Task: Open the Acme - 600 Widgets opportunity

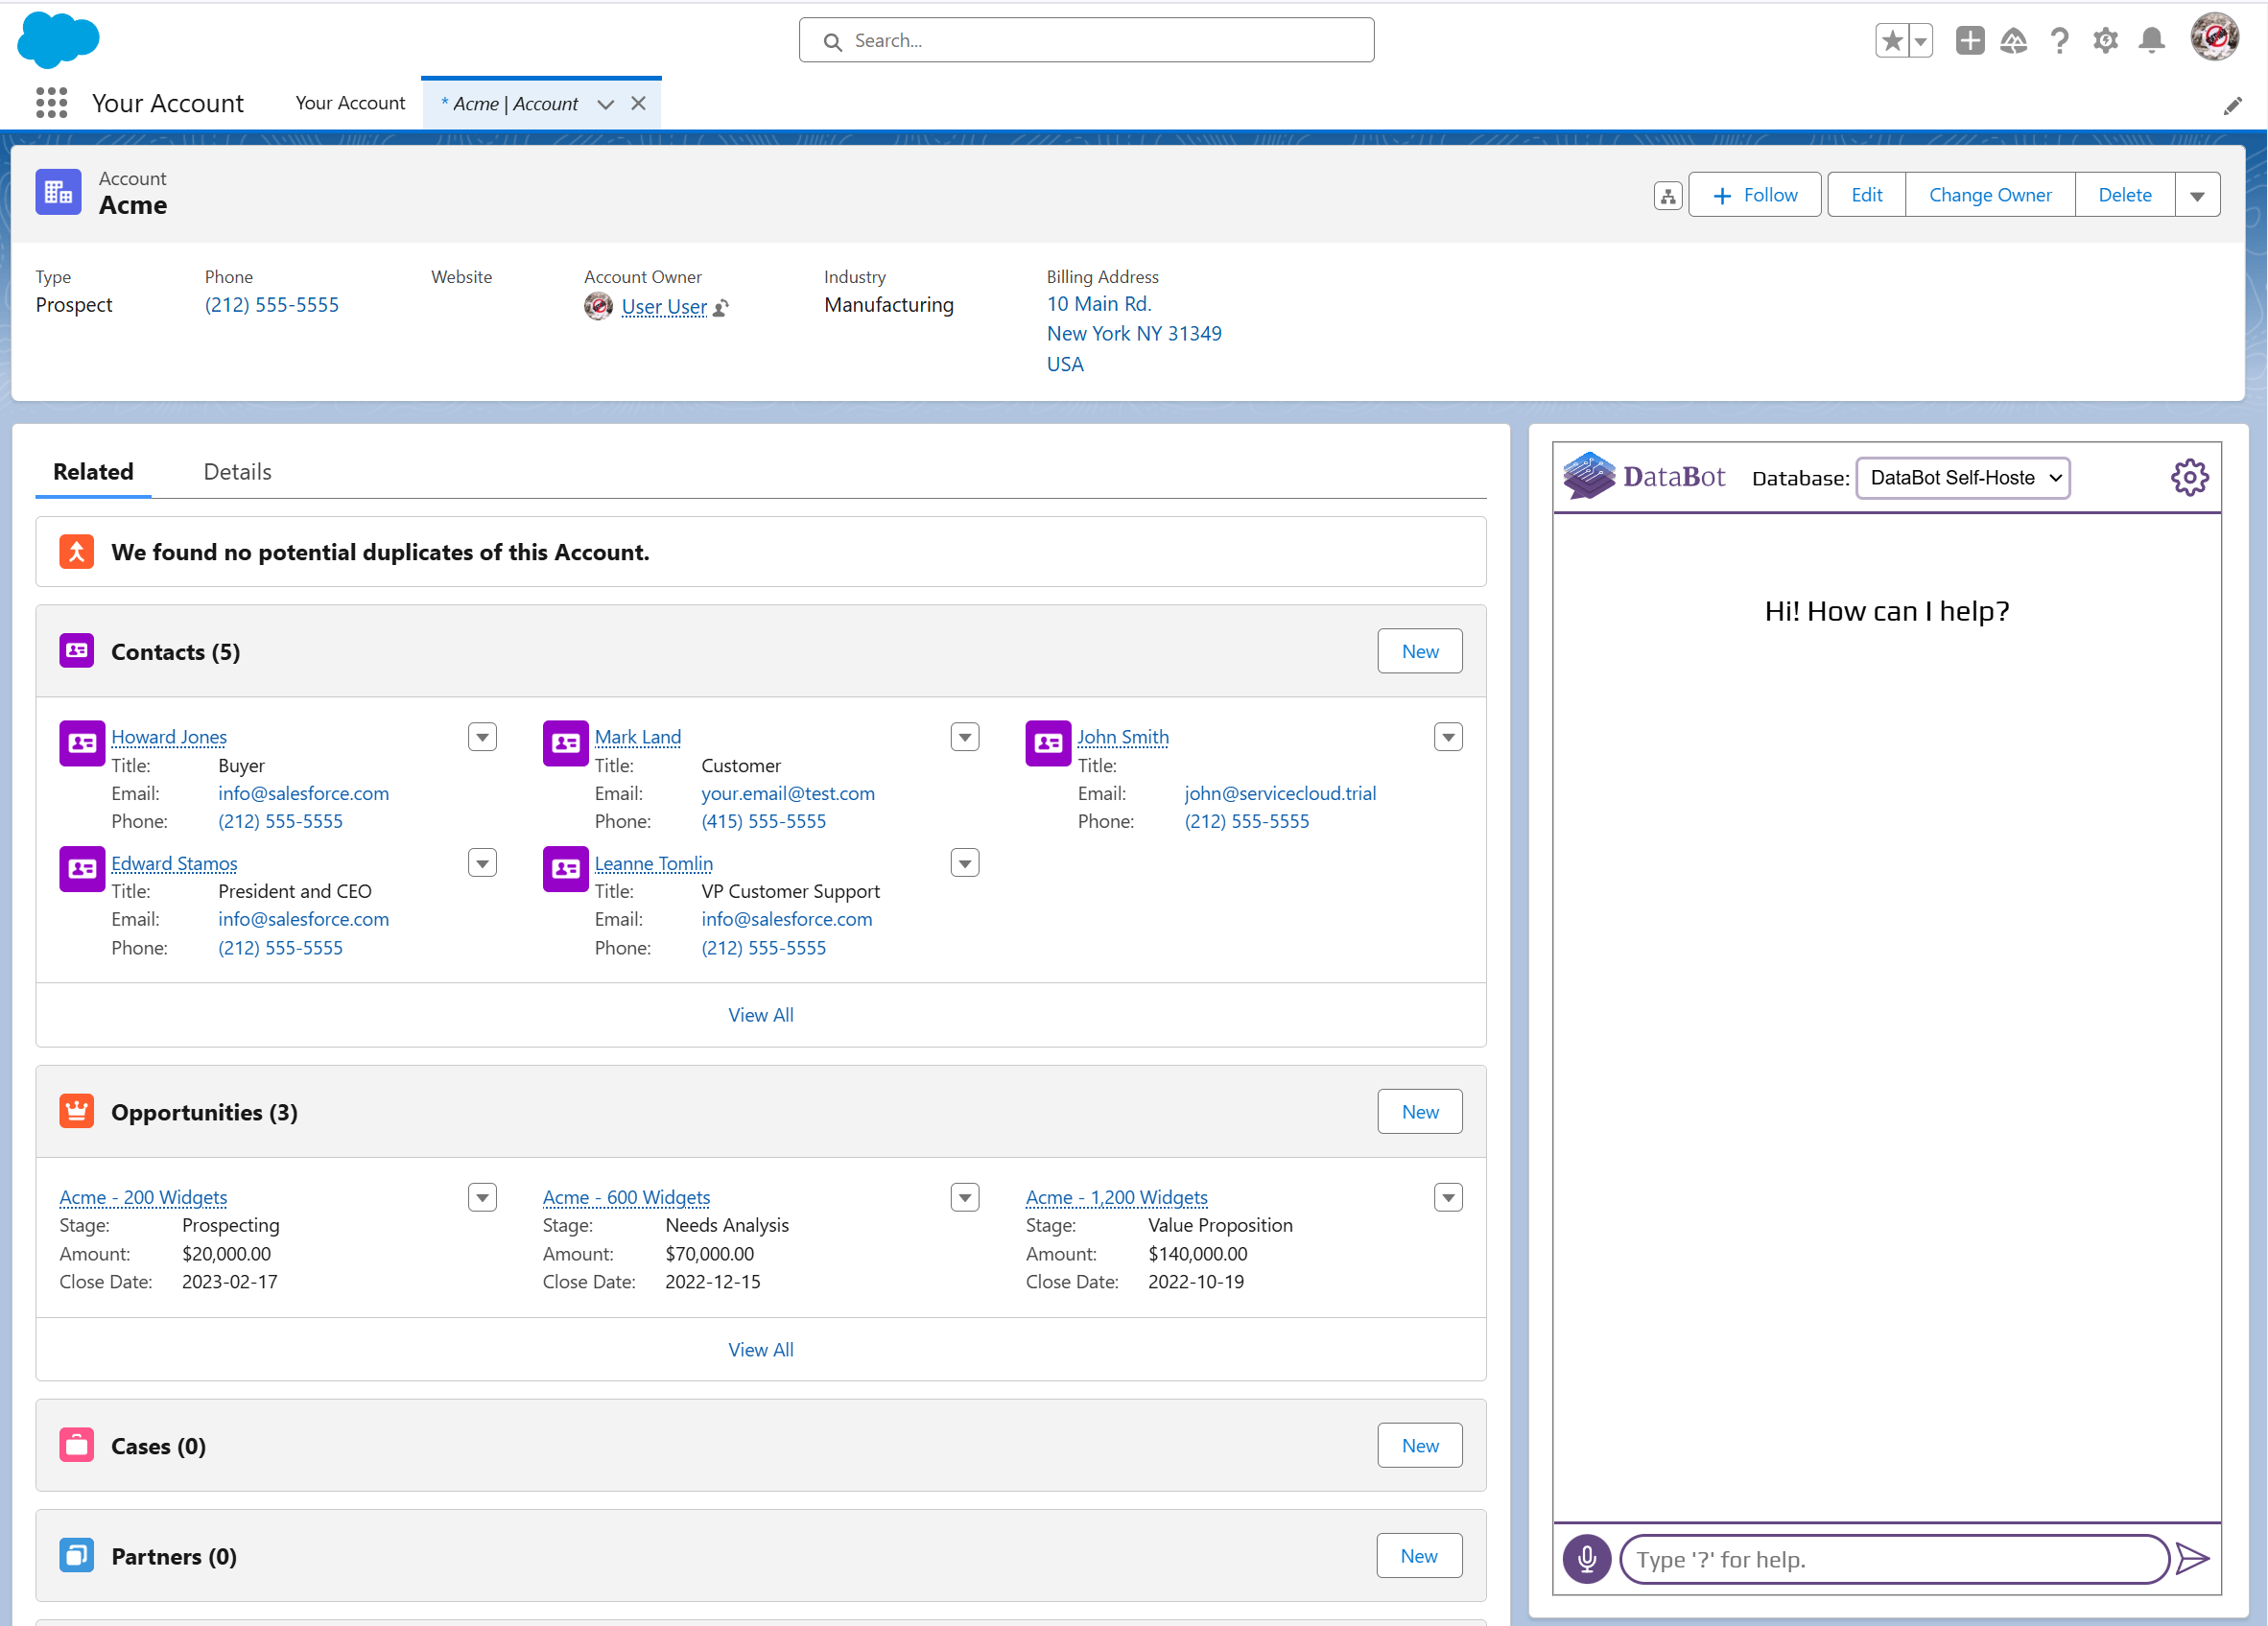Action: pos(626,1197)
